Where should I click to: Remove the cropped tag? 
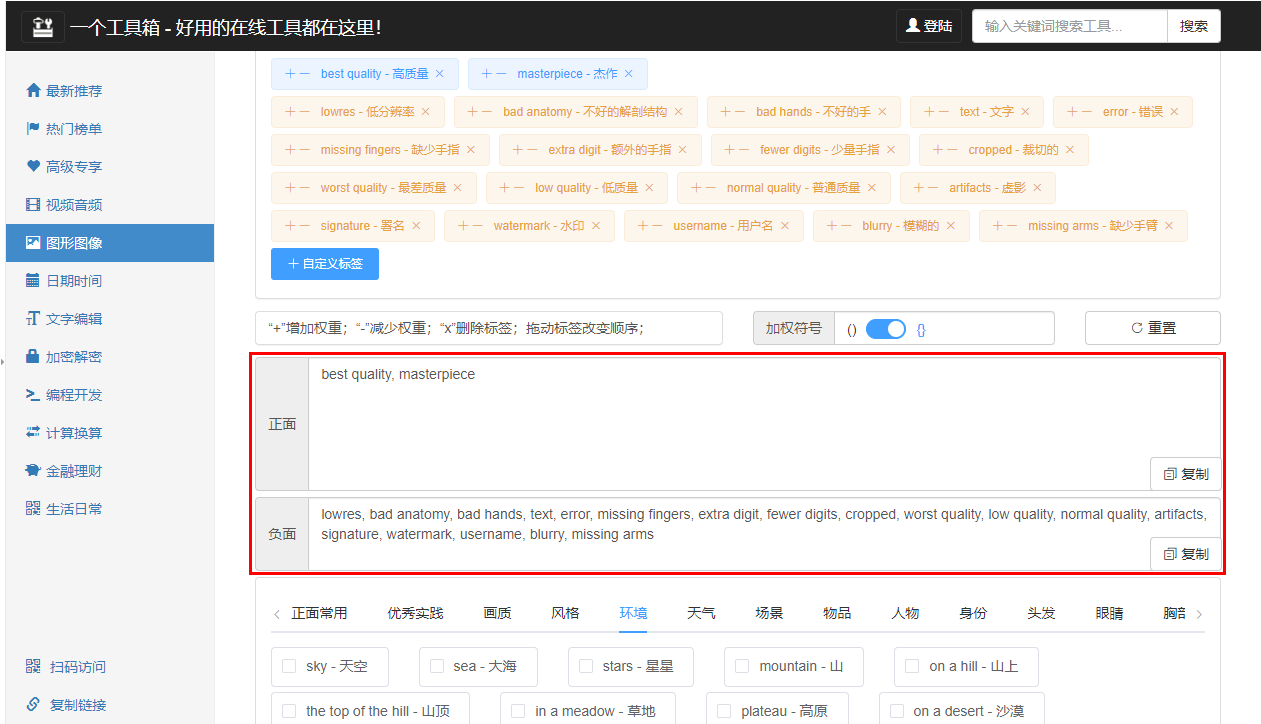point(1069,150)
